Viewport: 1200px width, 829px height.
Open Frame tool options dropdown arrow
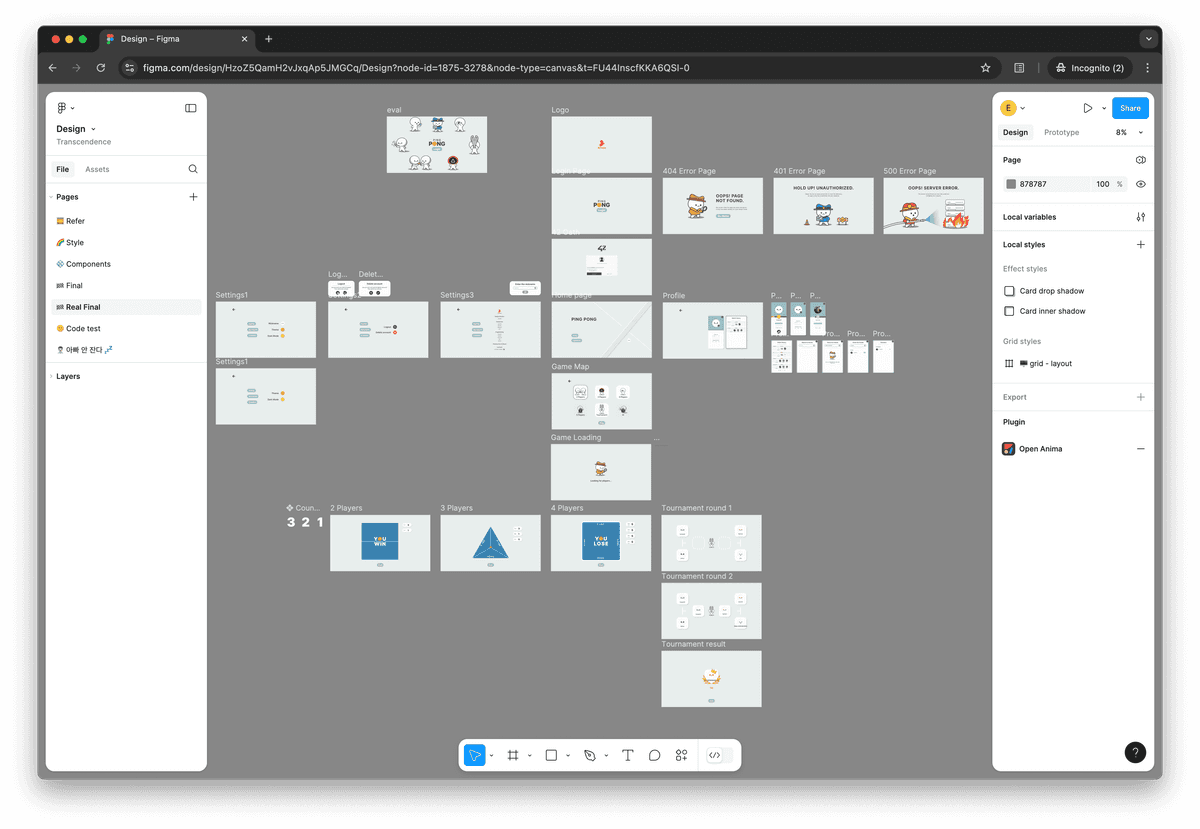(529, 756)
